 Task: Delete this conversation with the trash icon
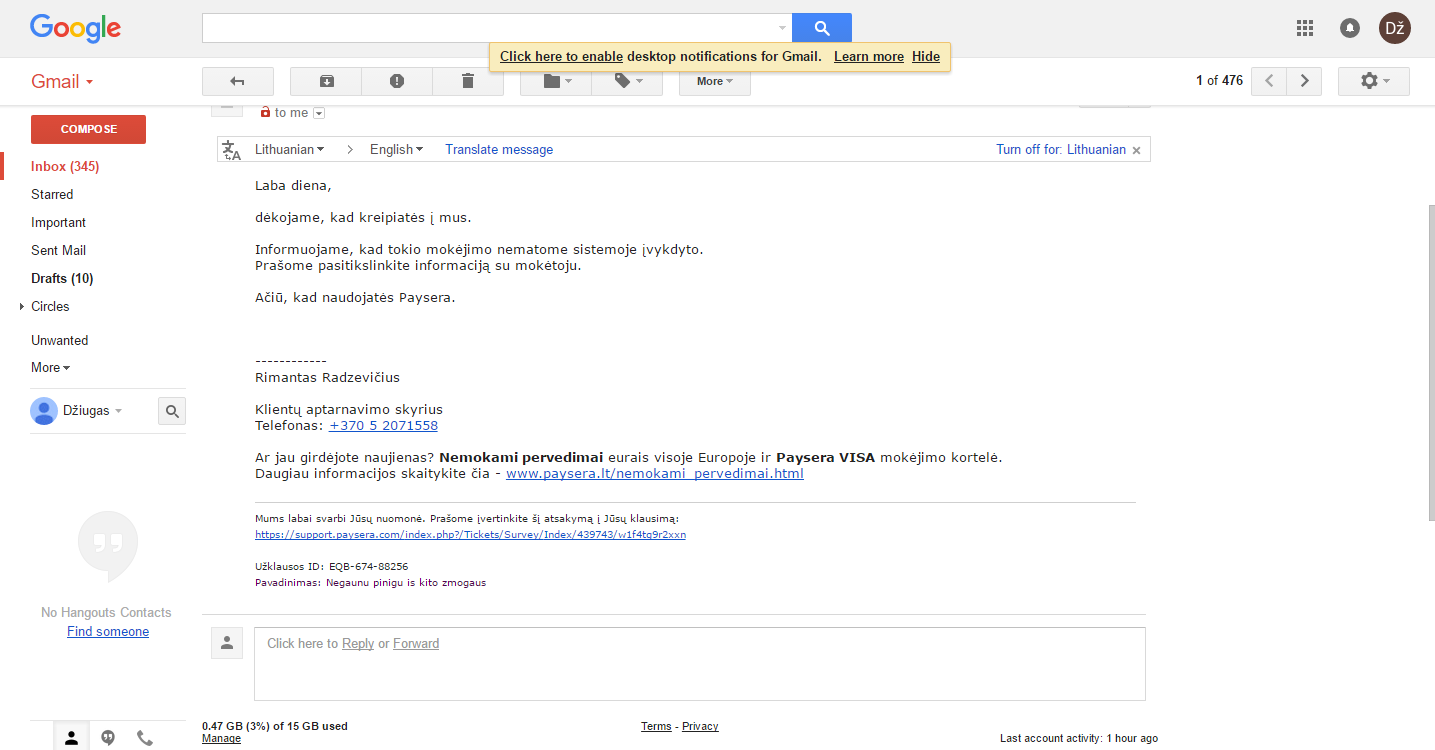pos(468,81)
